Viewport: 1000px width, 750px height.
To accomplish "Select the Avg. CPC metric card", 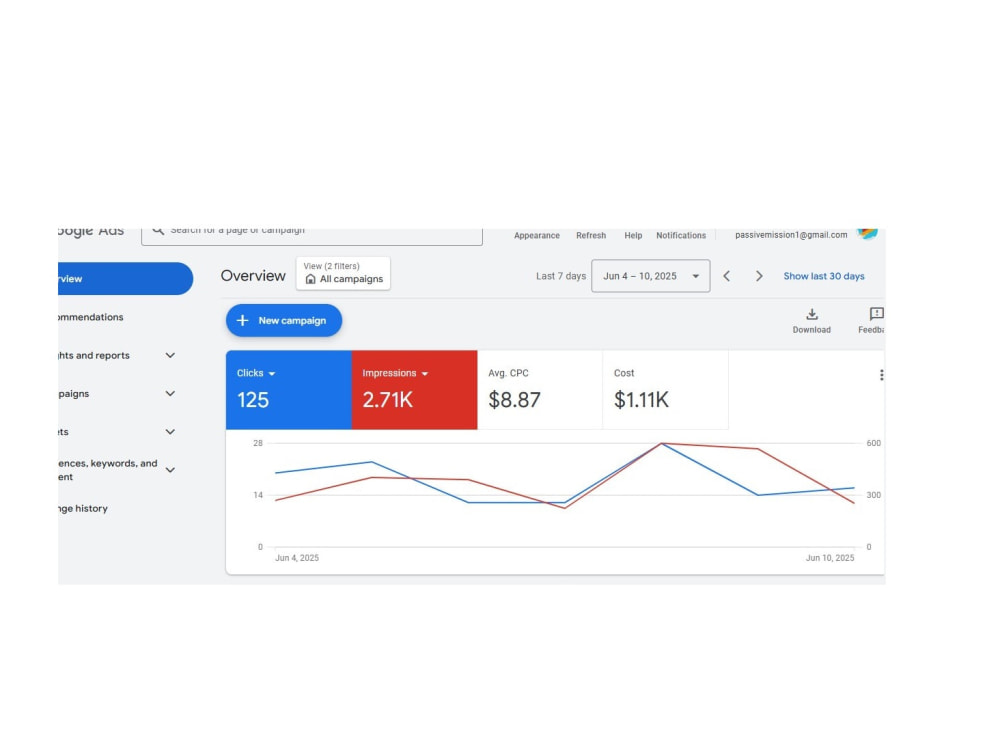I will (x=540, y=390).
